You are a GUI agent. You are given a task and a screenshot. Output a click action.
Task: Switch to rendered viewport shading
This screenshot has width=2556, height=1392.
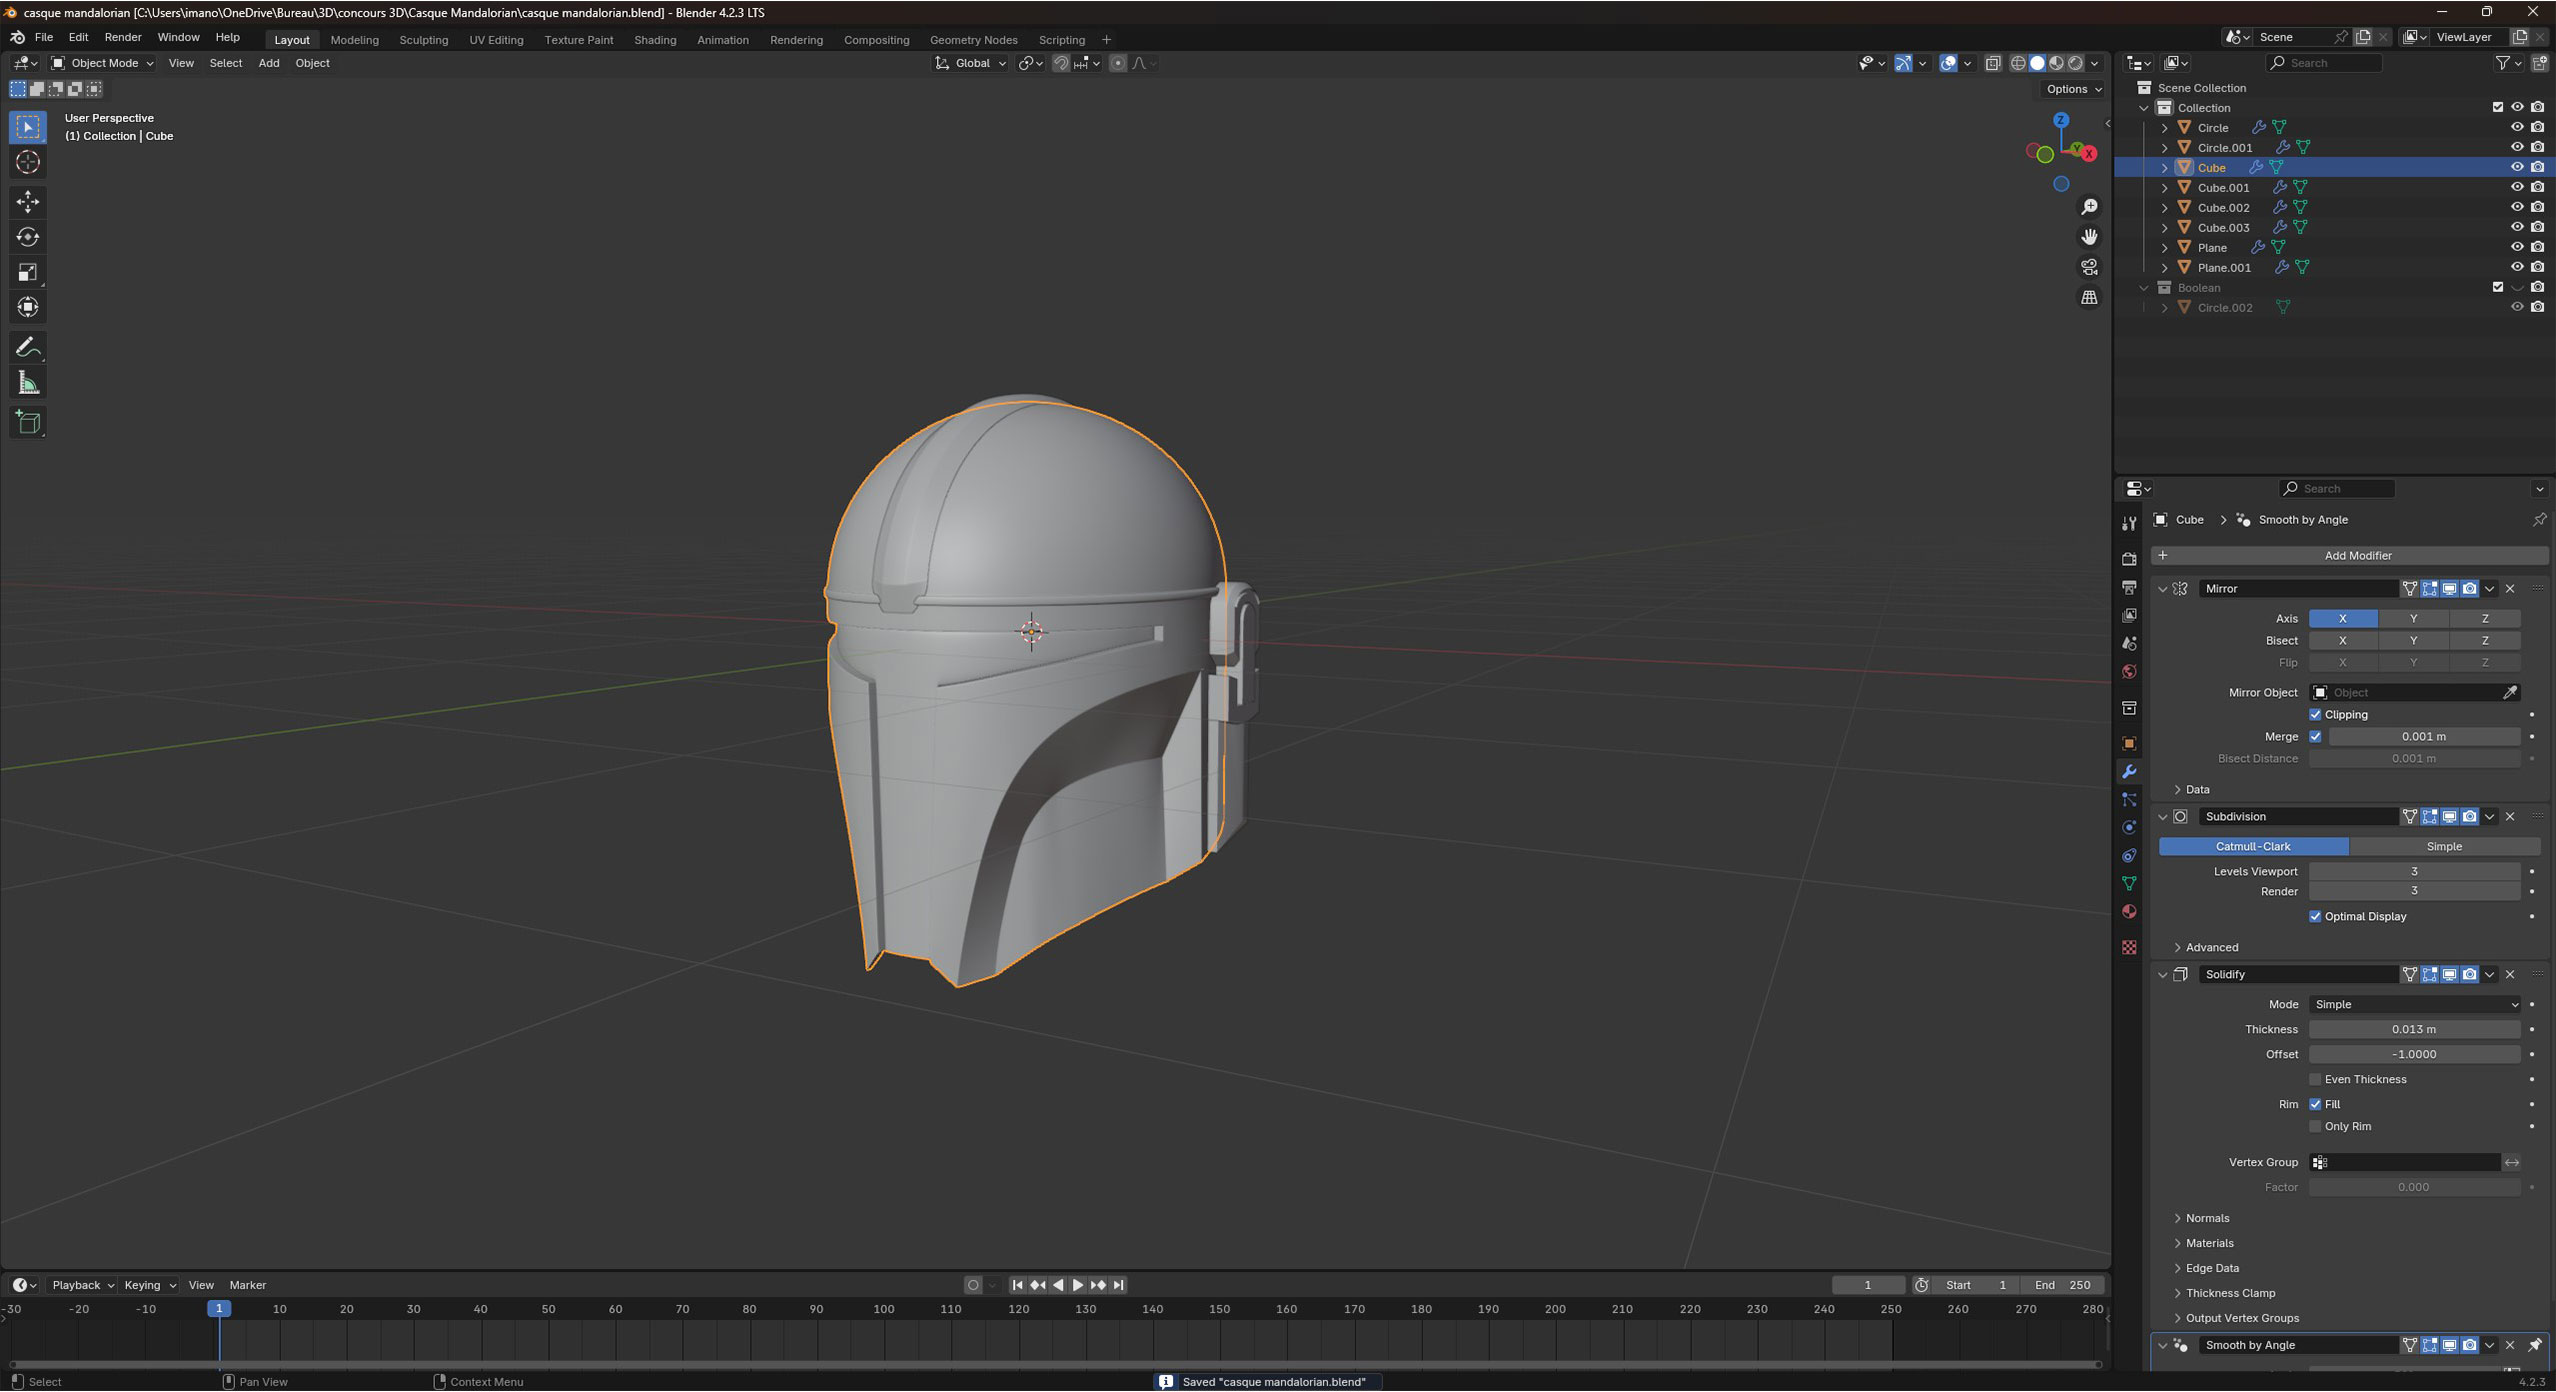(2076, 63)
